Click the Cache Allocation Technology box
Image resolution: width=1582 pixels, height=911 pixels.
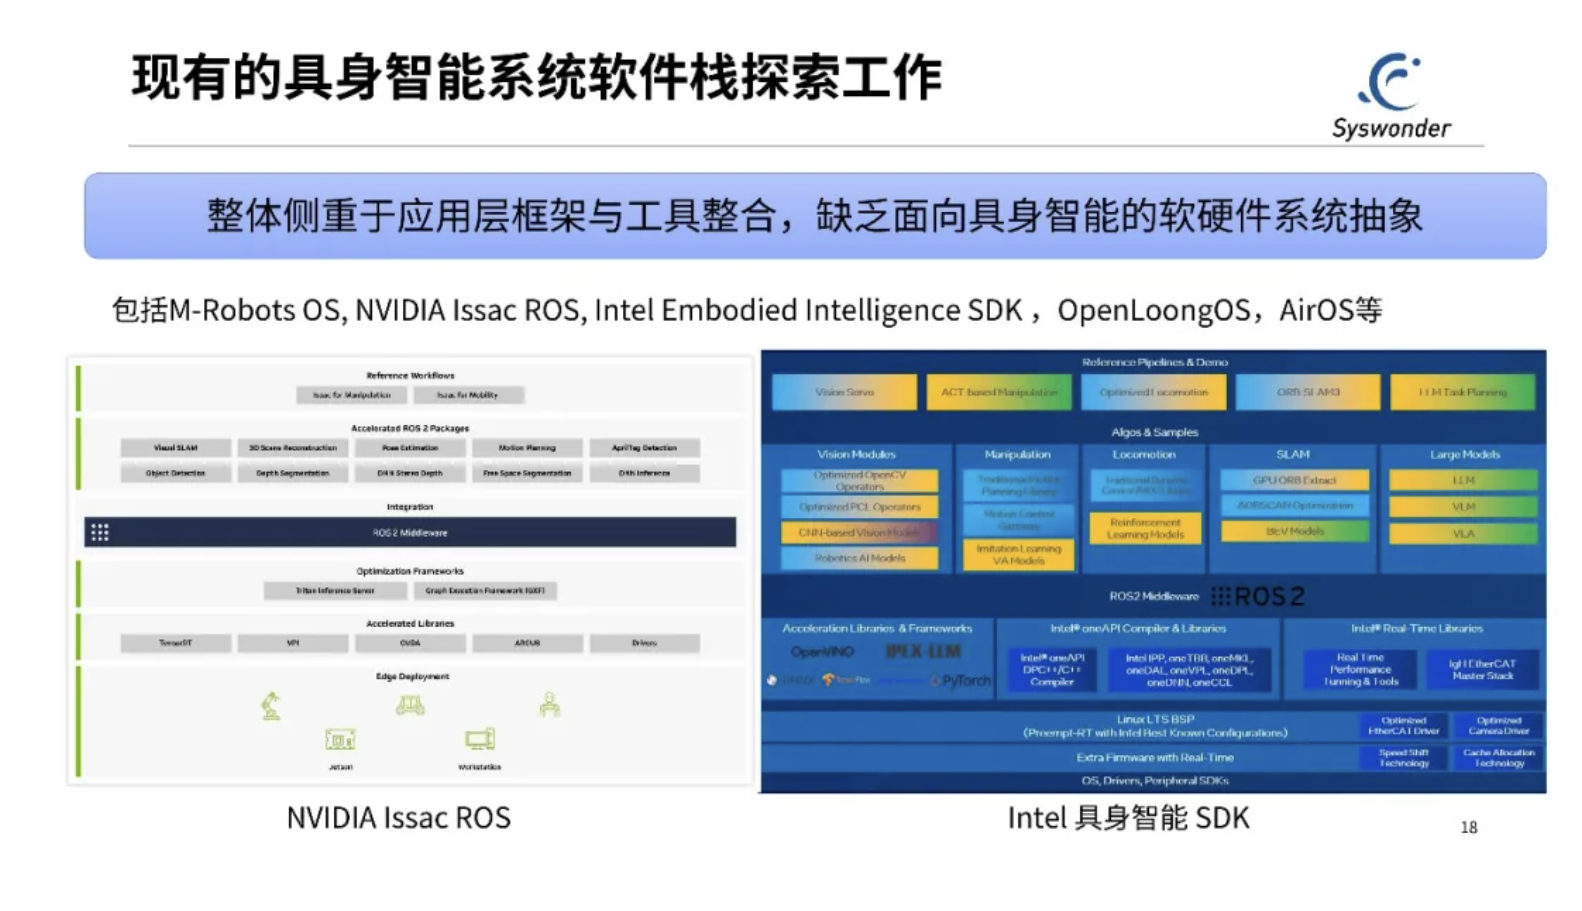tap(1498, 758)
